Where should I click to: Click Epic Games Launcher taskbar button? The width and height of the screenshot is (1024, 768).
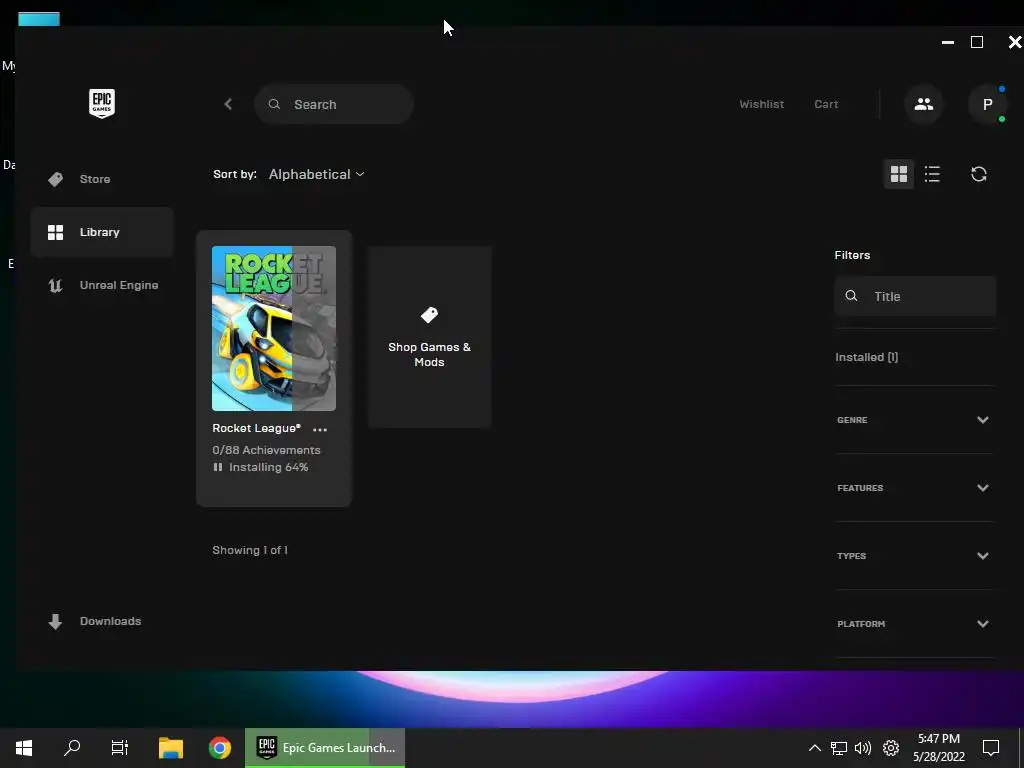[x=325, y=748]
